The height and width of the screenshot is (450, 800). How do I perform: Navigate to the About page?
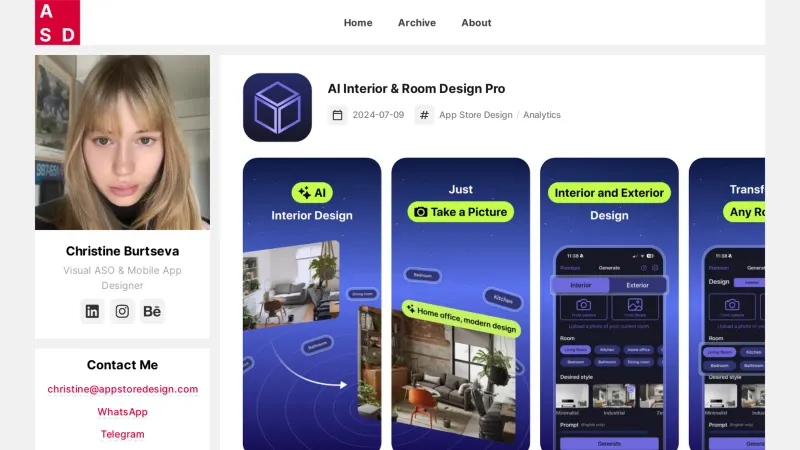point(476,23)
